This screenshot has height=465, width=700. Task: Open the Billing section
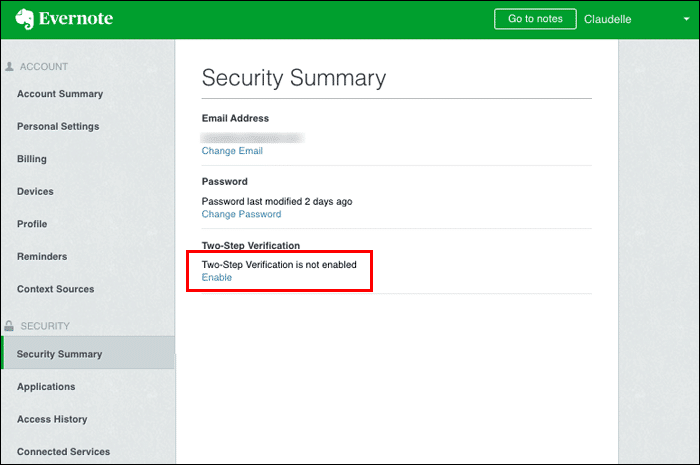tap(32, 159)
